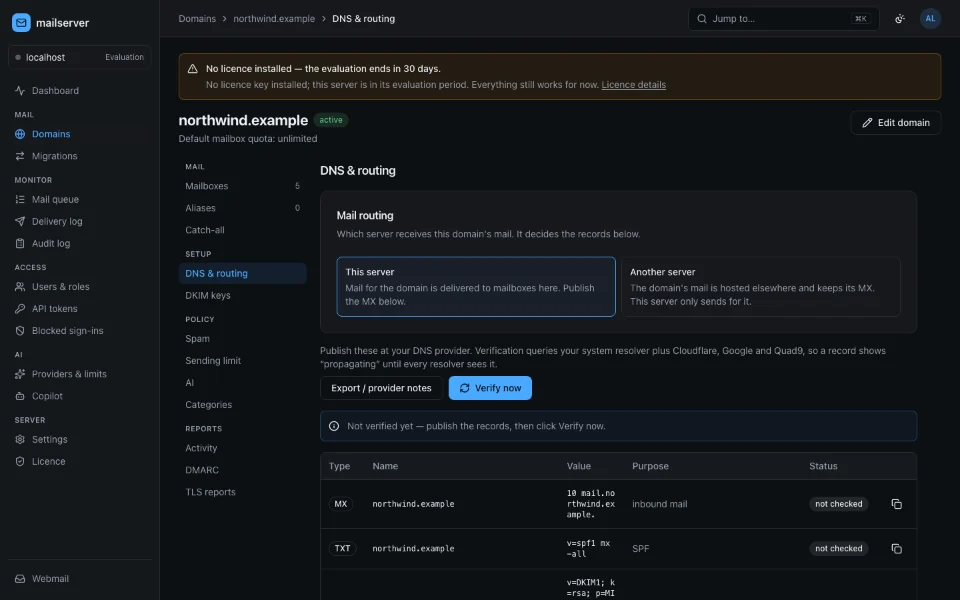Click the Providers & limits sparkle icon
Viewport: 960px width, 600px height.
click(x=20, y=375)
